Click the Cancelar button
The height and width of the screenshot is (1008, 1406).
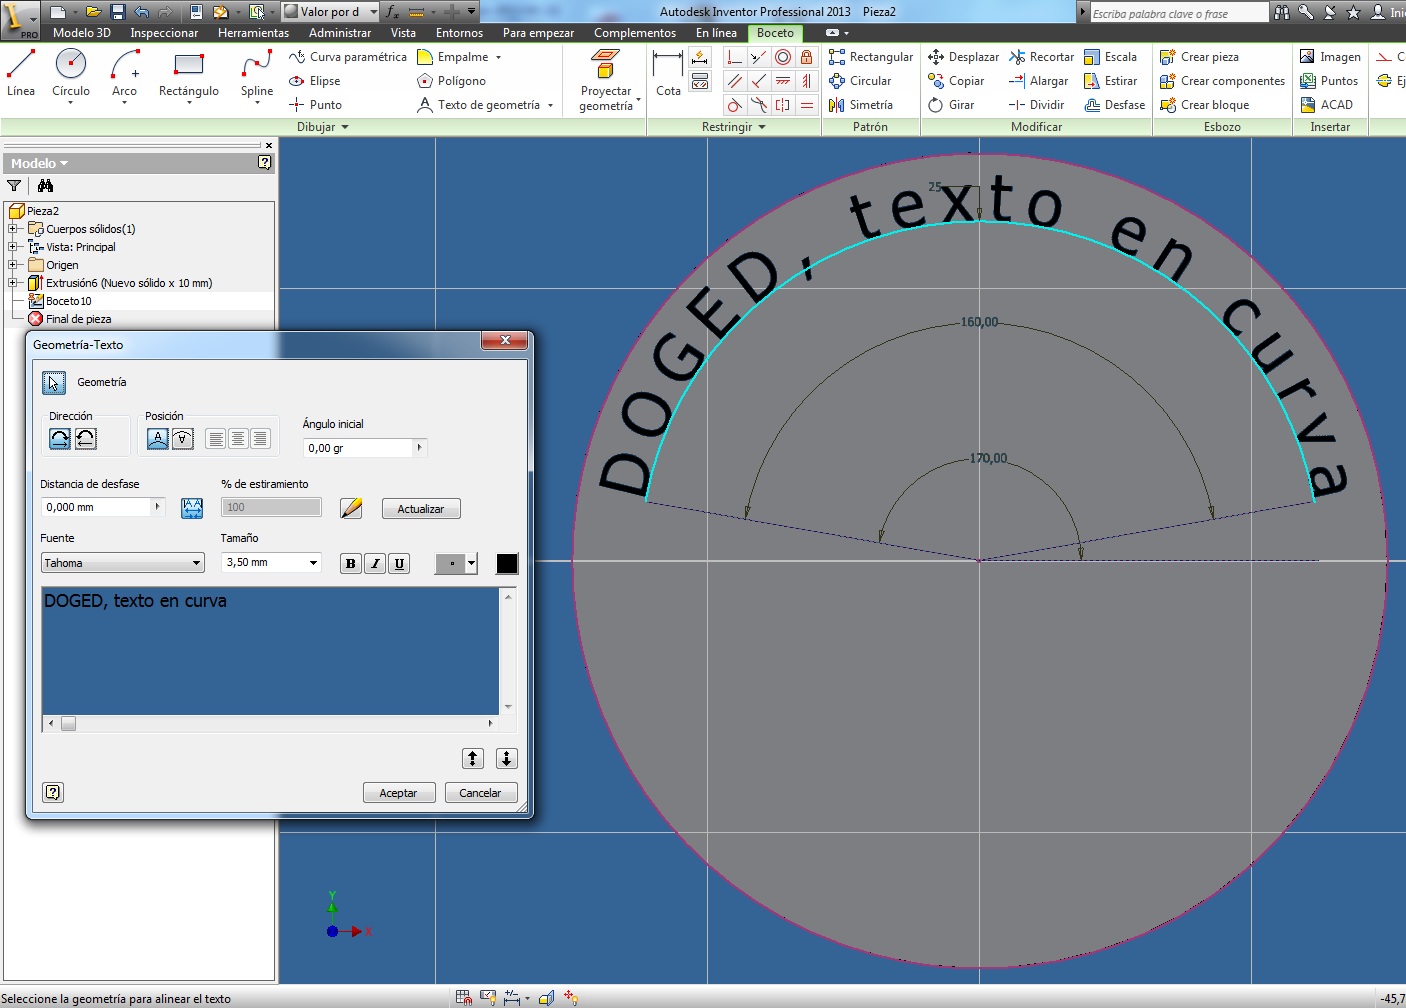tap(480, 793)
